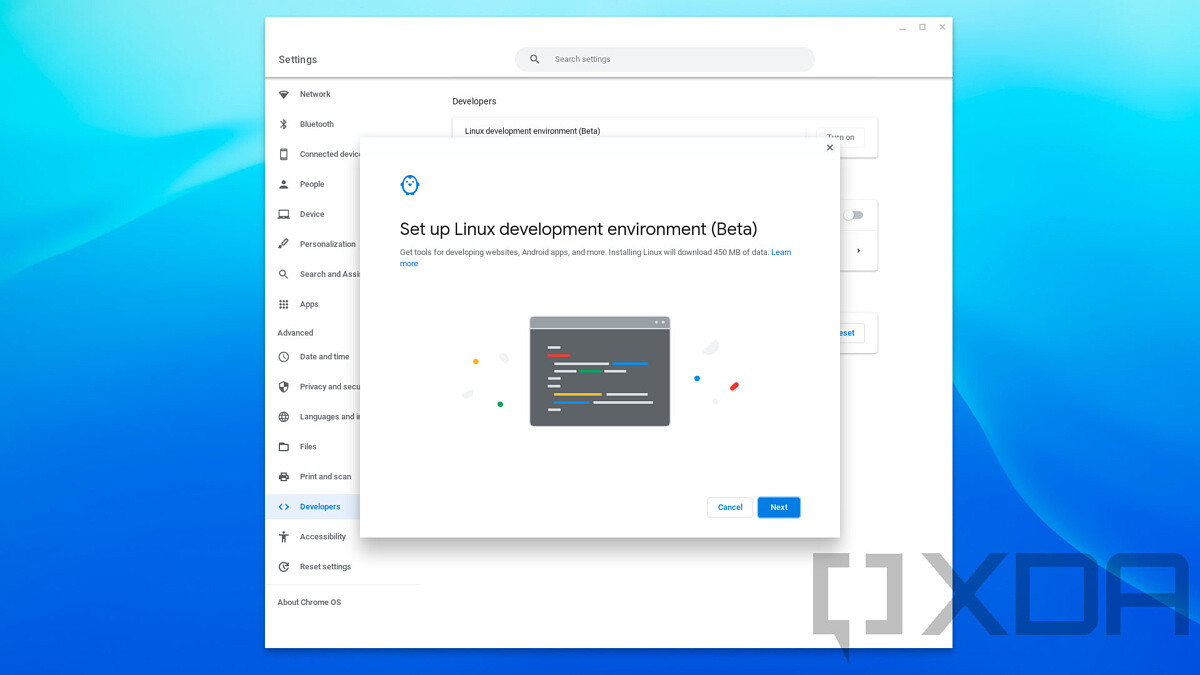Follow the Learn more link
Image resolution: width=1200 pixels, height=675 pixels.
pos(780,252)
